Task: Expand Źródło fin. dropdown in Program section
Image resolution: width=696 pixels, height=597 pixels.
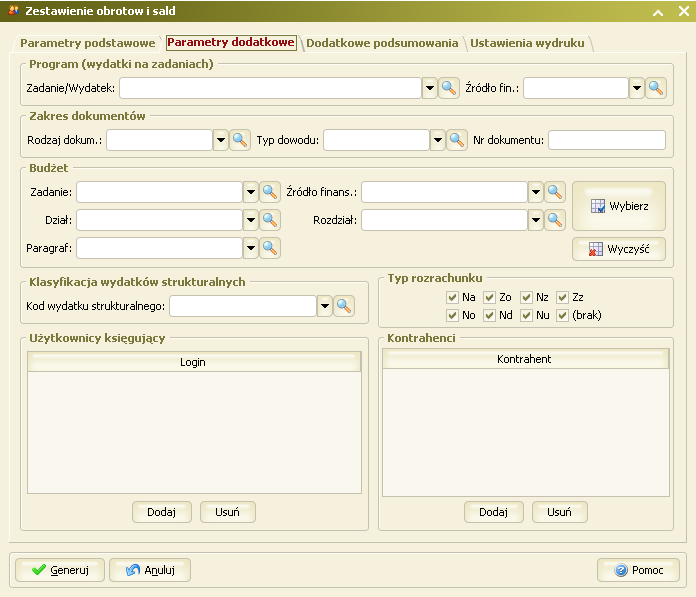Action: click(x=637, y=88)
